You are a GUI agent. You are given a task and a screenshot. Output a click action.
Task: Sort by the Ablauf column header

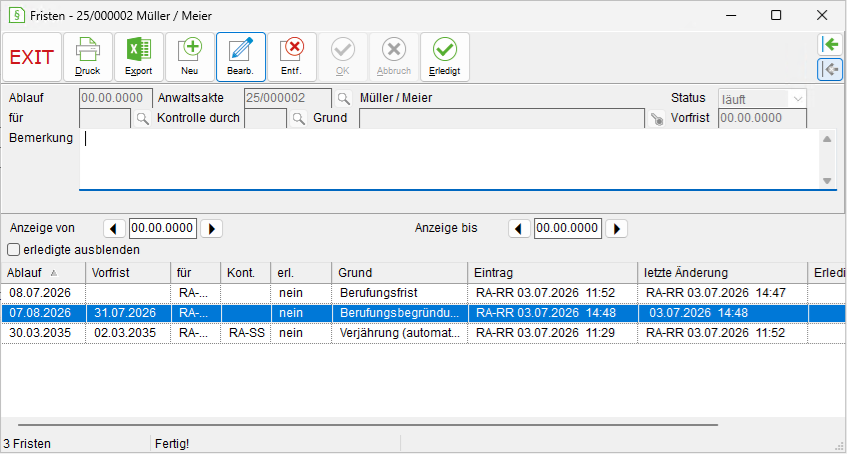pyautogui.click(x=43, y=273)
